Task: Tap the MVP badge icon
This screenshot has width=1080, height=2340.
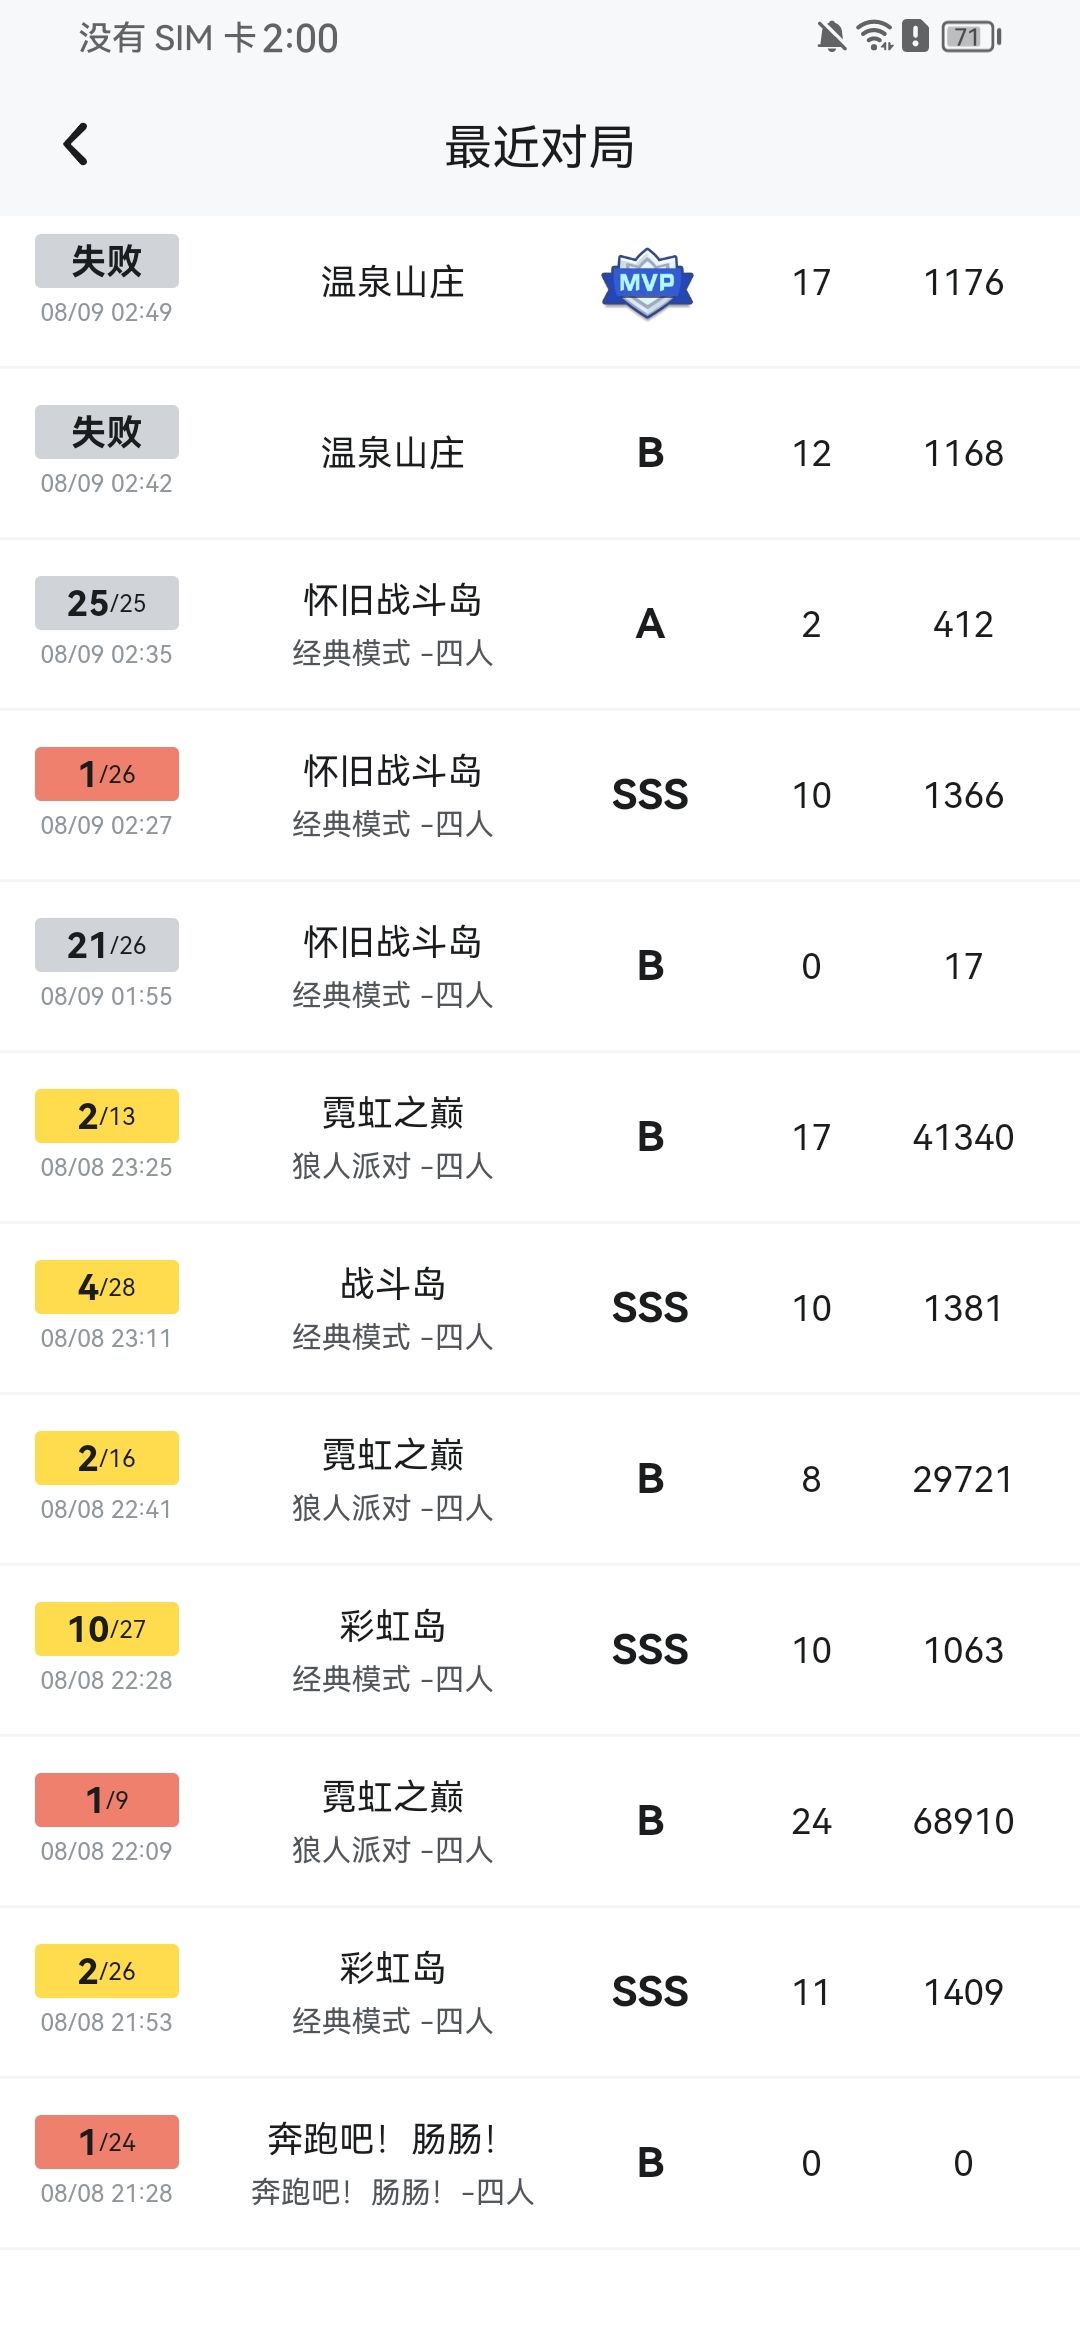Action: coord(647,283)
